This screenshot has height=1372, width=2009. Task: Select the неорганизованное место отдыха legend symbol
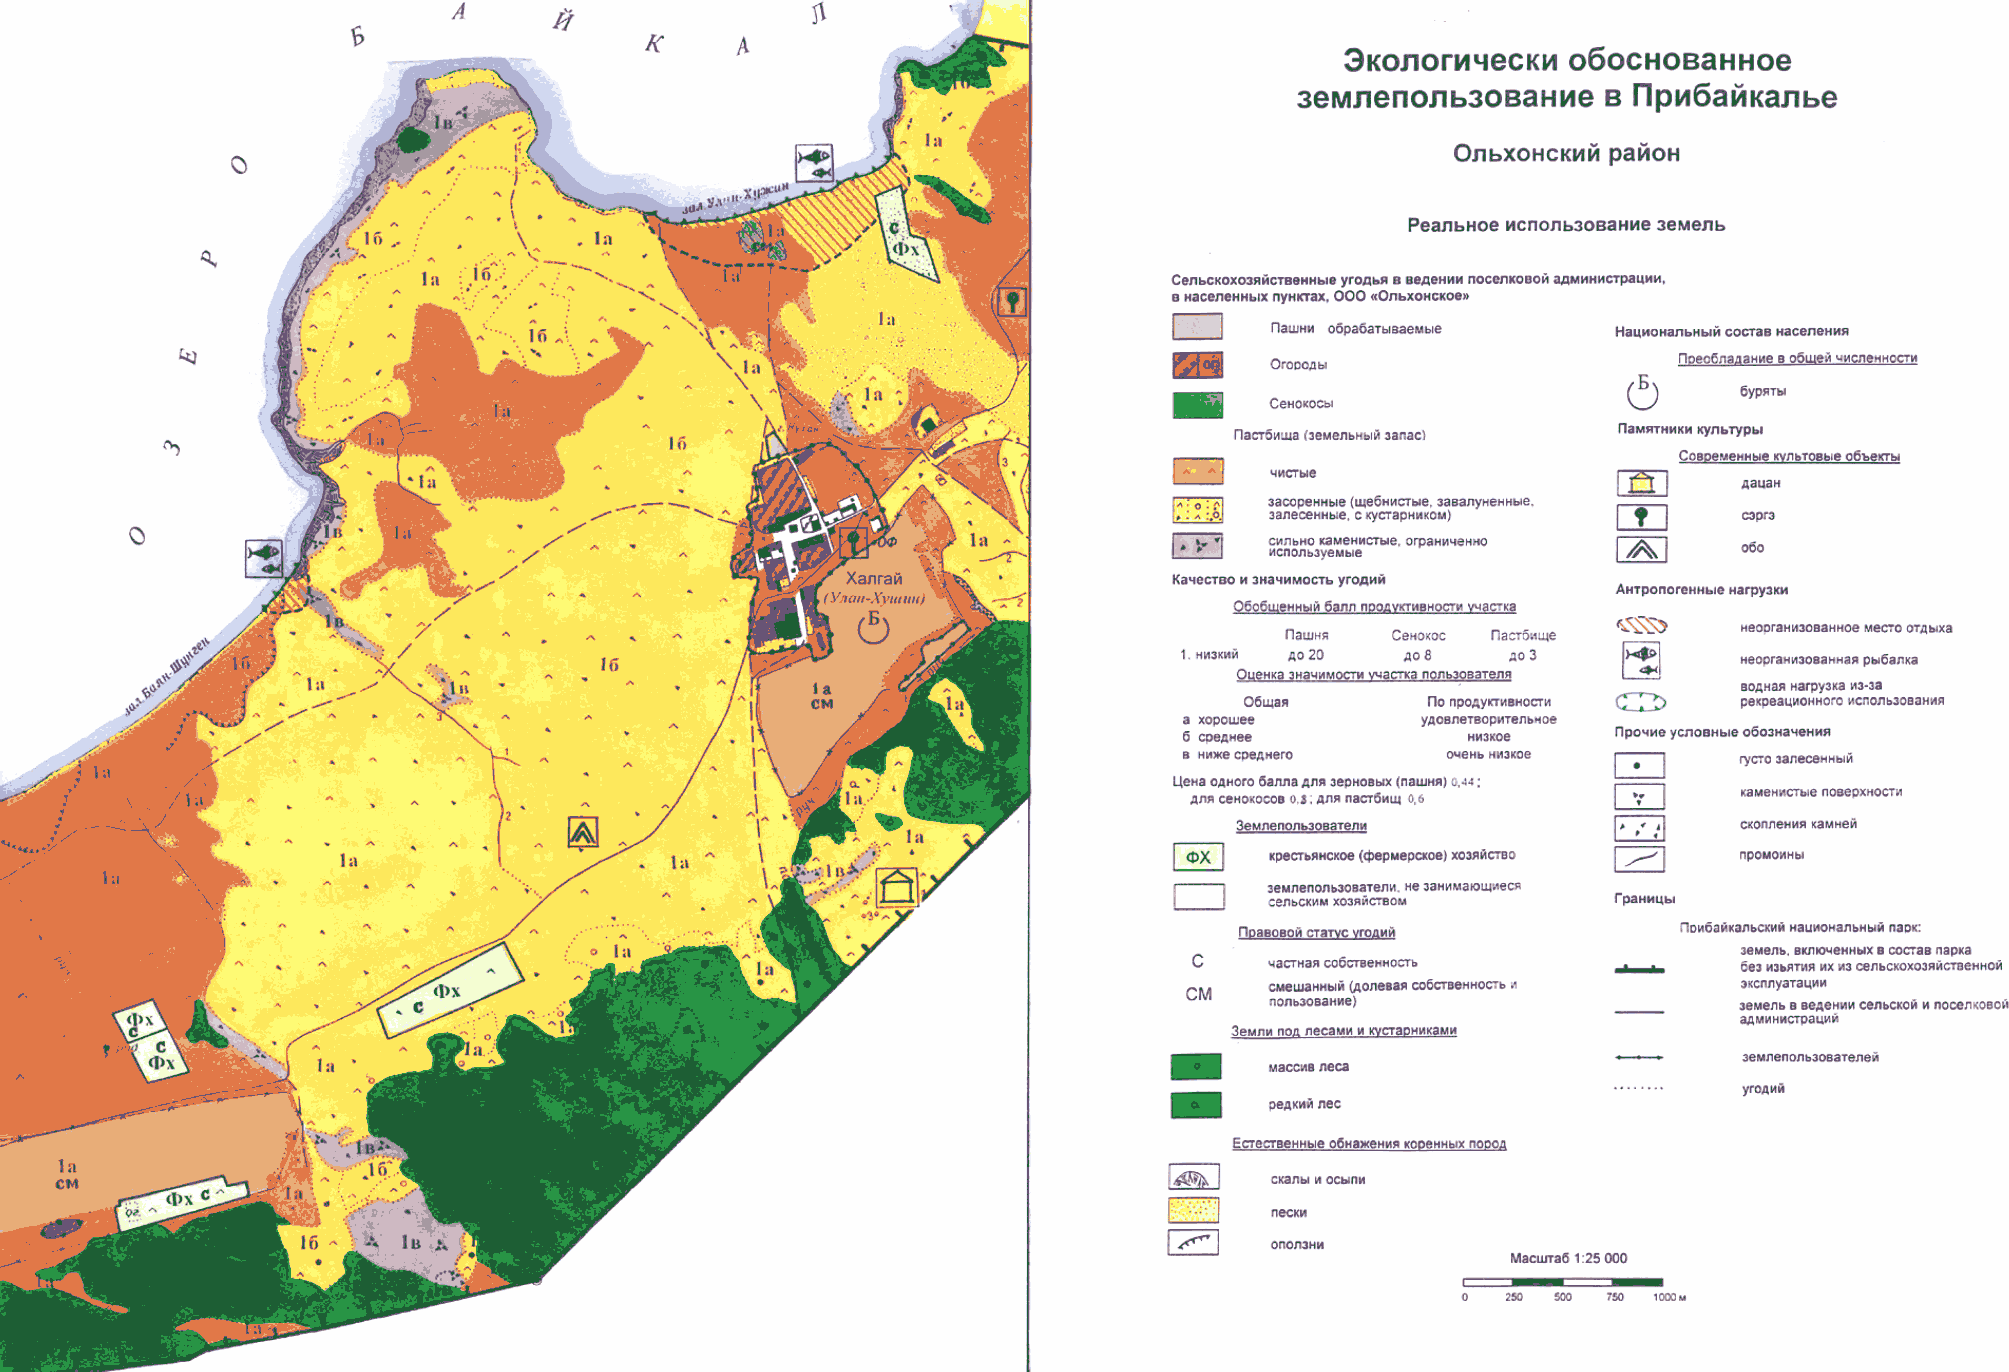pyautogui.click(x=1642, y=626)
